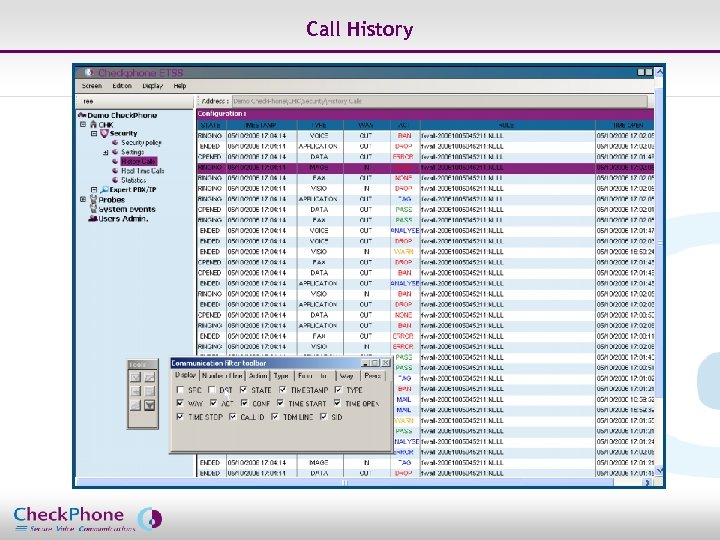This screenshot has width=720, height=540.
Task: Uncheck the WAY column checkbox
Action: pos(180,403)
